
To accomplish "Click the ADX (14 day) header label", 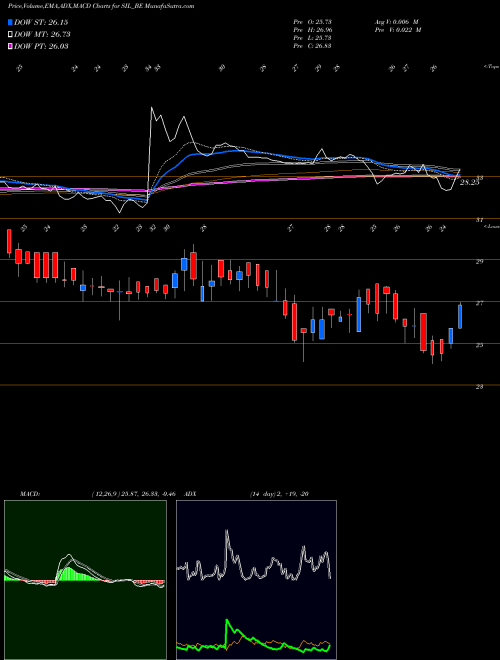I will pos(247,494).
